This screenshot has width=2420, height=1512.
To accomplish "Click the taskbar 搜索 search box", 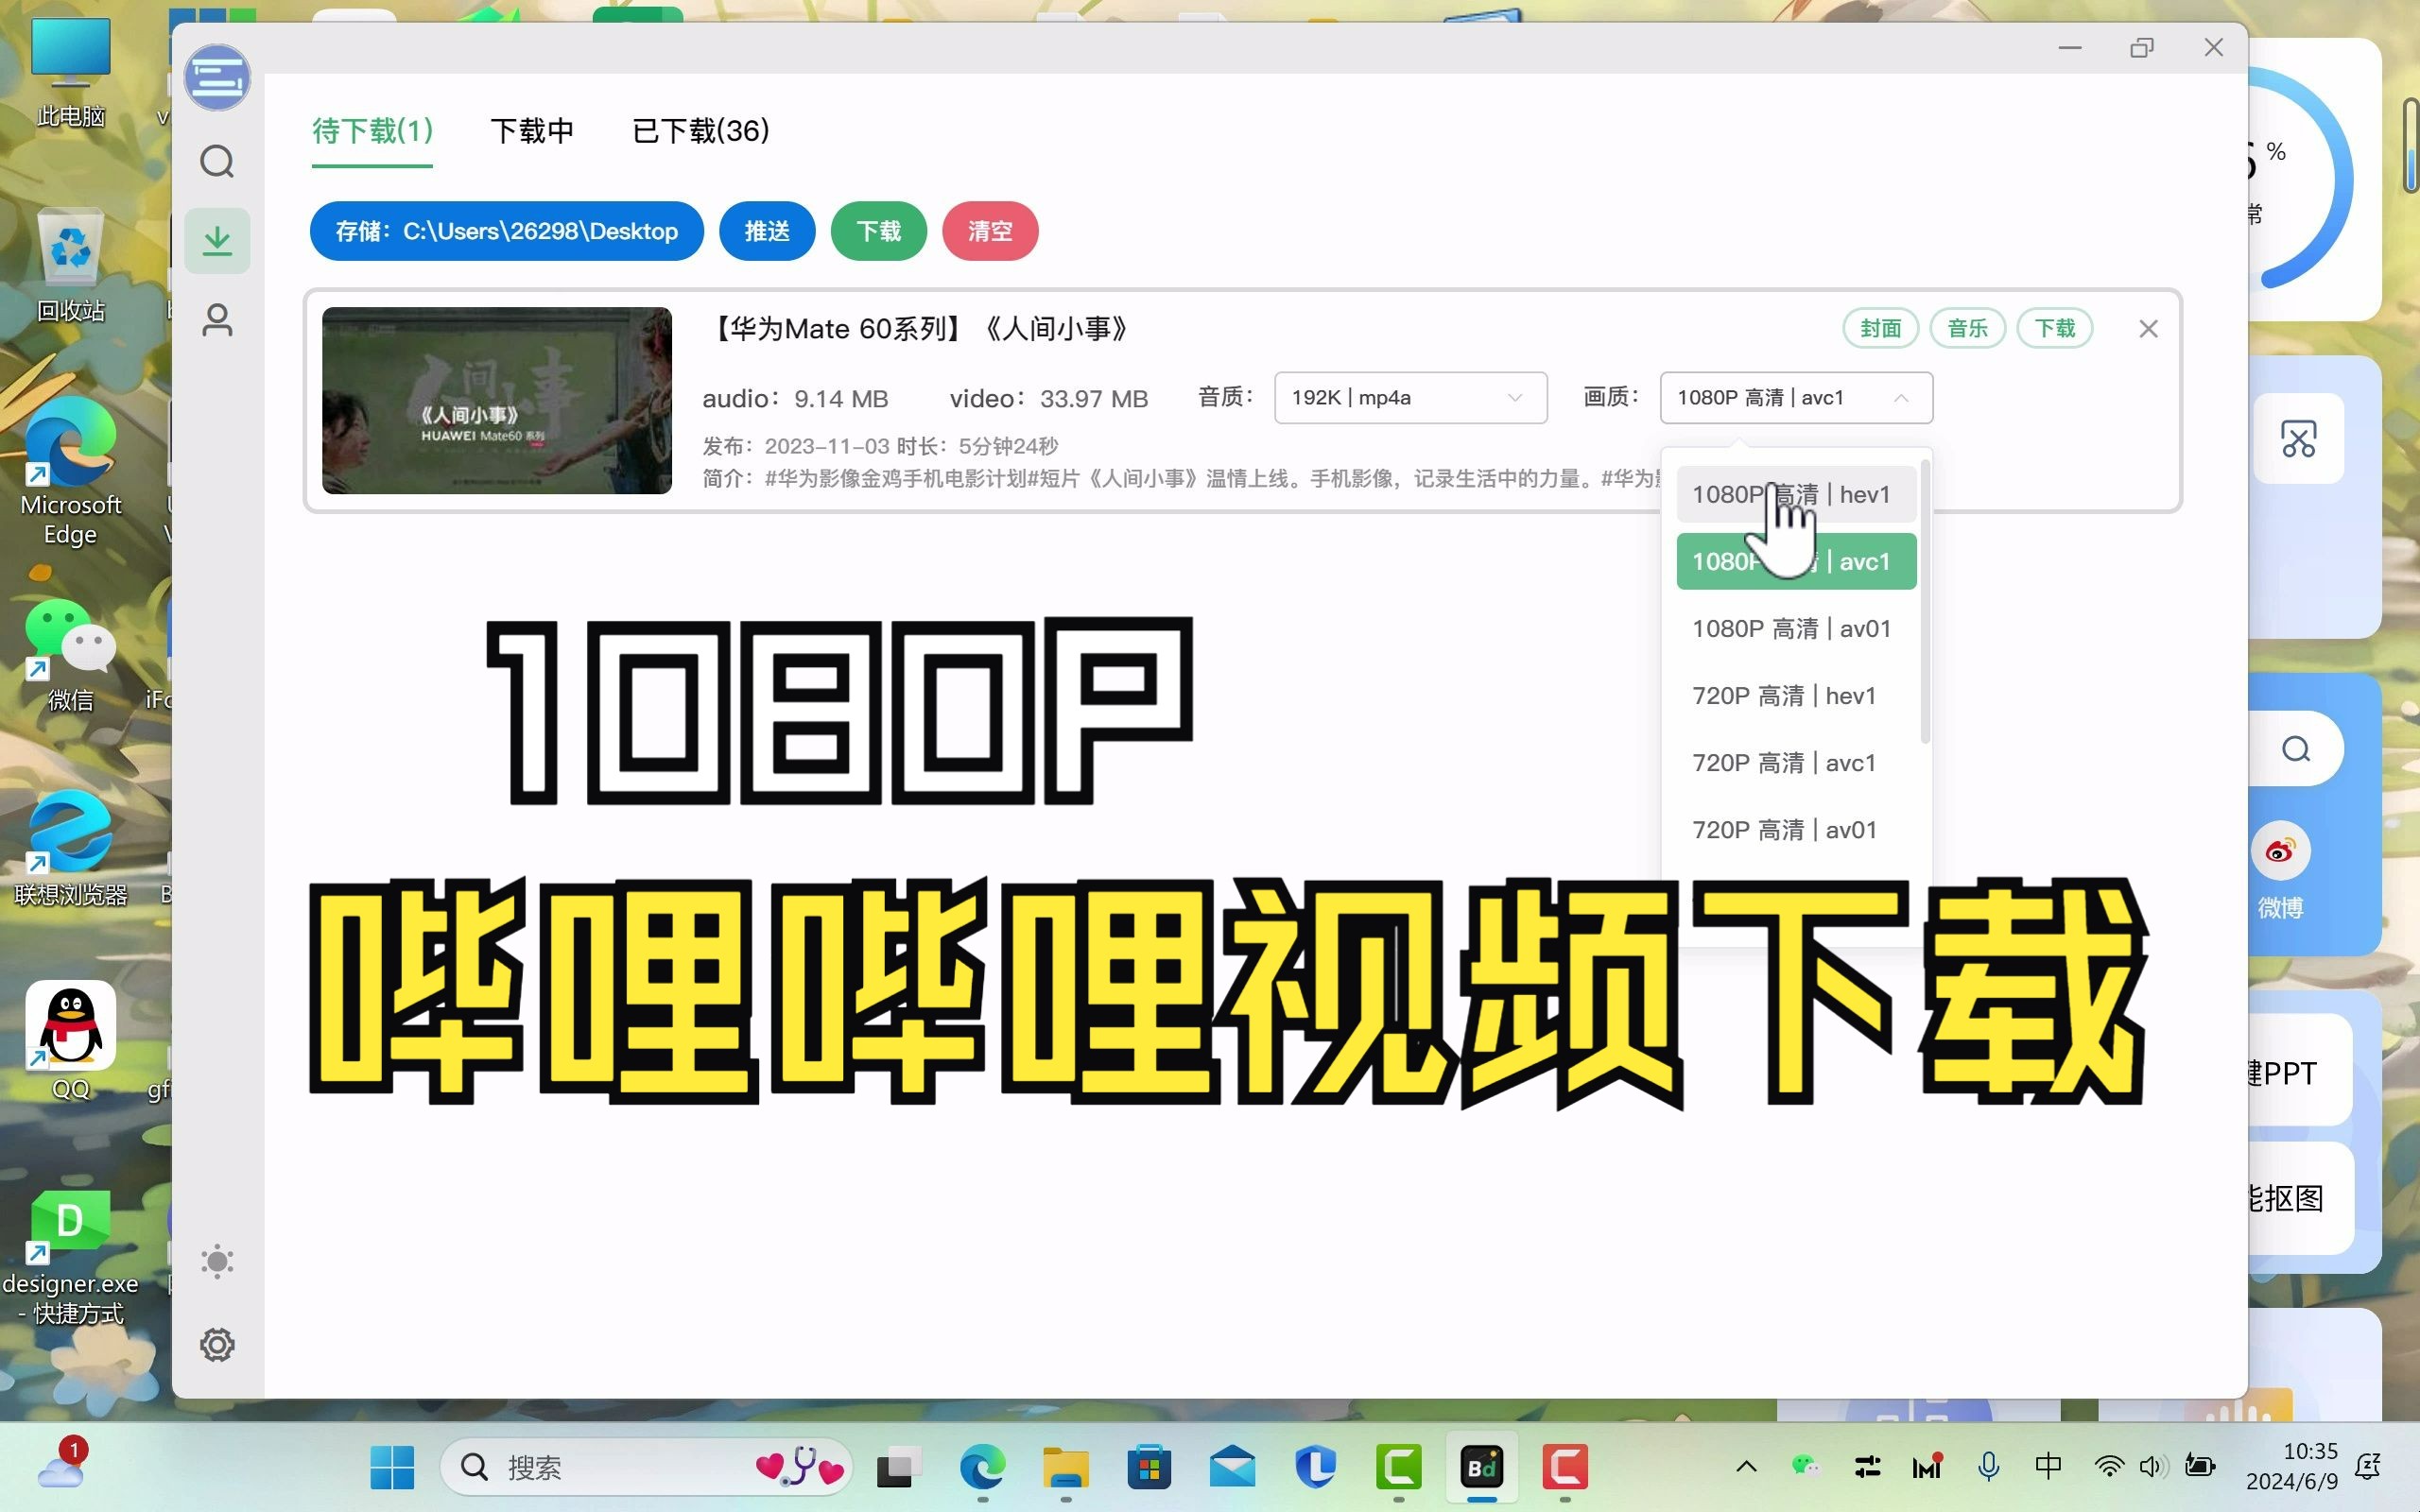I will 646,1467.
